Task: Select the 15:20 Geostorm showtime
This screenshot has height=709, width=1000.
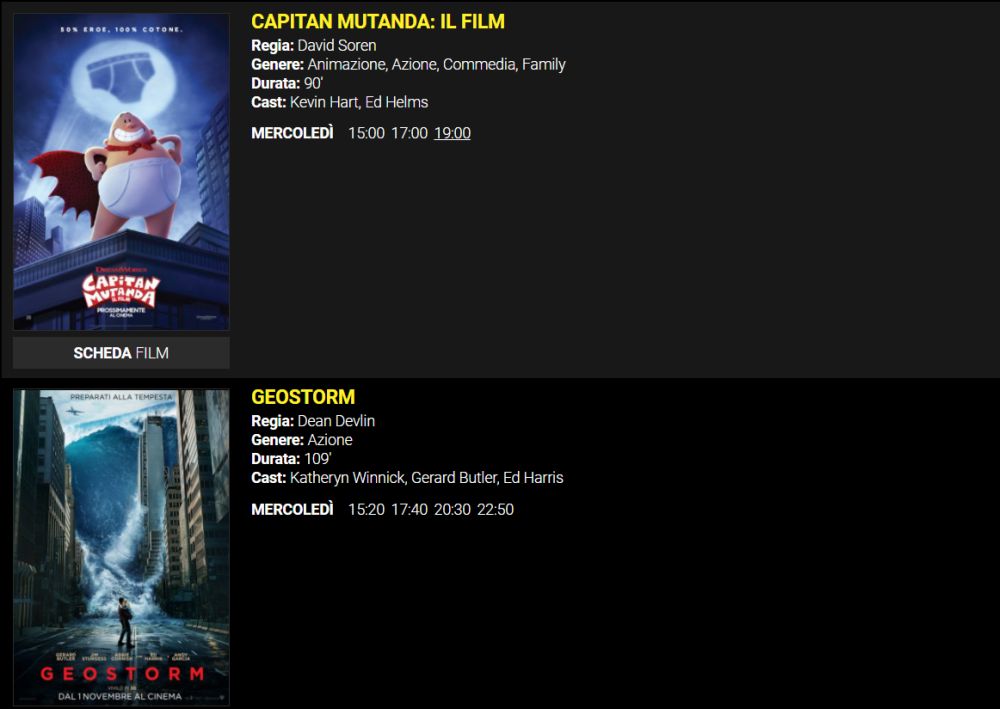Action: (x=366, y=509)
